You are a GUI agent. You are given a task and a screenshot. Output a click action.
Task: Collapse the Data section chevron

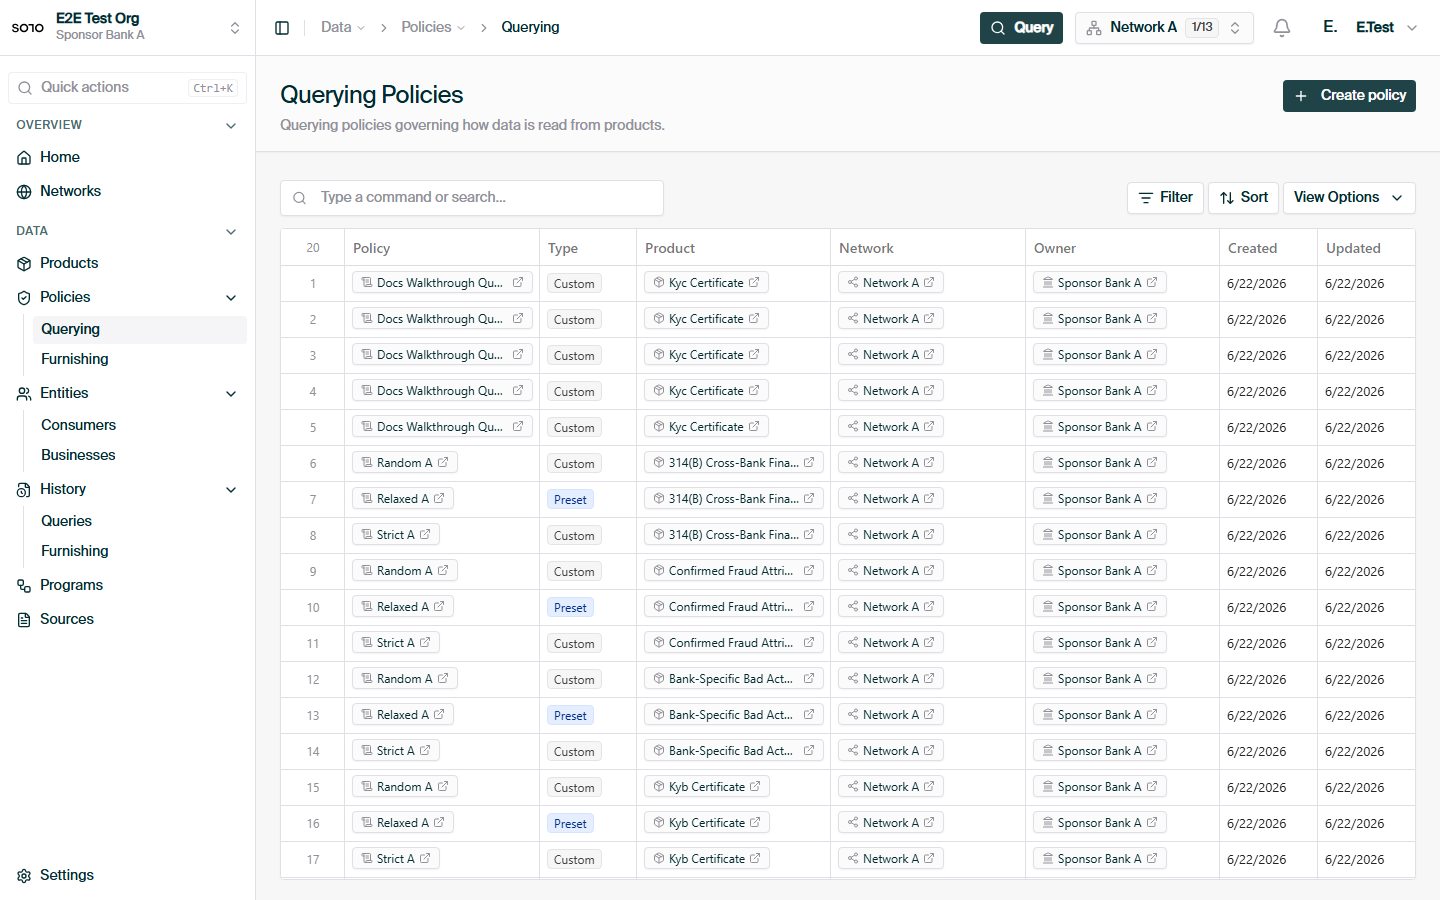231,232
